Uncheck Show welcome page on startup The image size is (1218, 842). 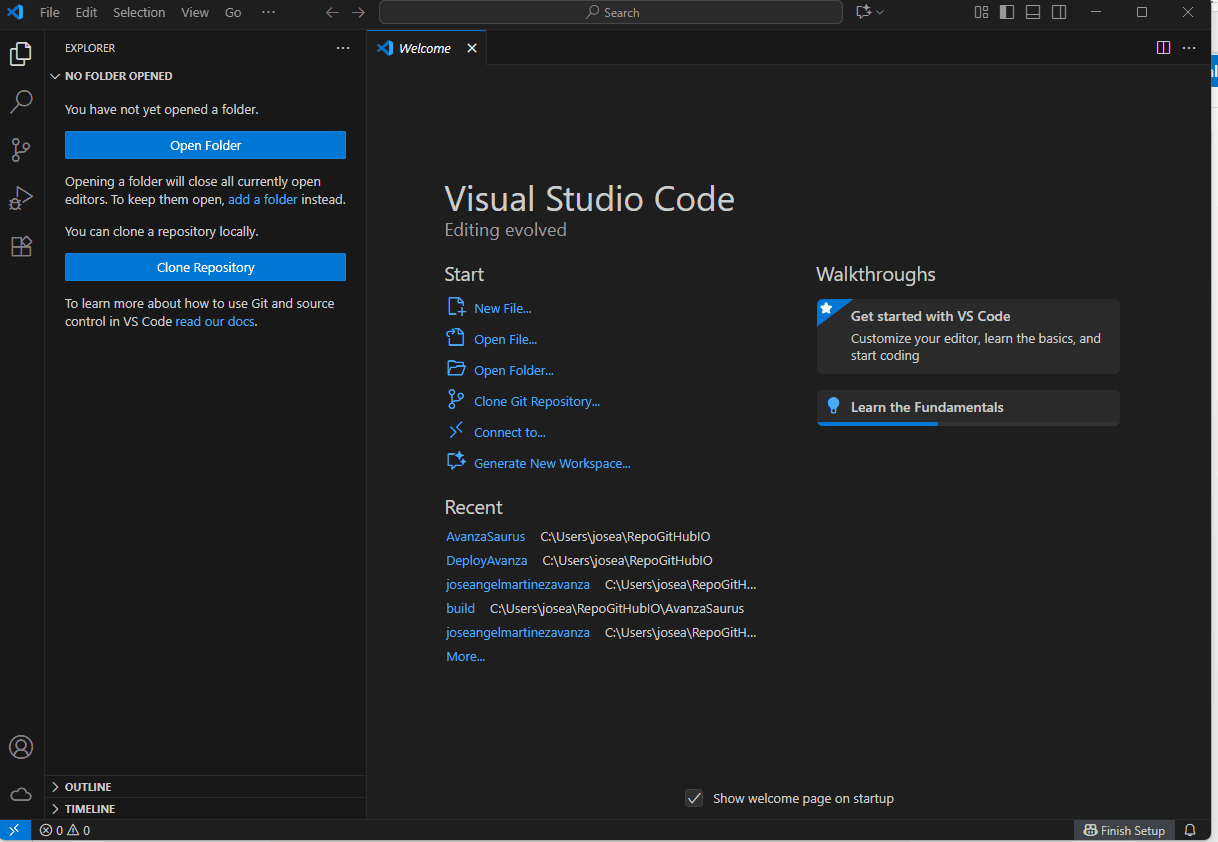[x=694, y=798]
